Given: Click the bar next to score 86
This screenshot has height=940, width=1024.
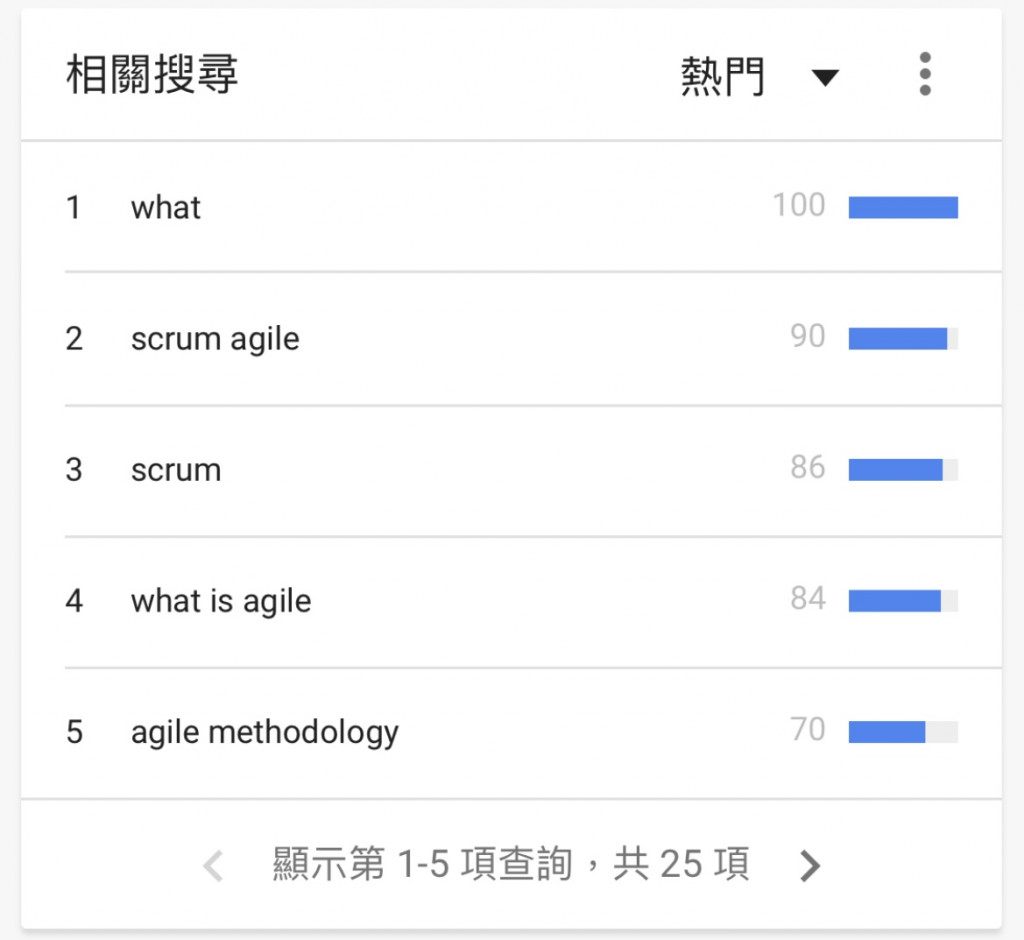Looking at the screenshot, I should (x=903, y=470).
